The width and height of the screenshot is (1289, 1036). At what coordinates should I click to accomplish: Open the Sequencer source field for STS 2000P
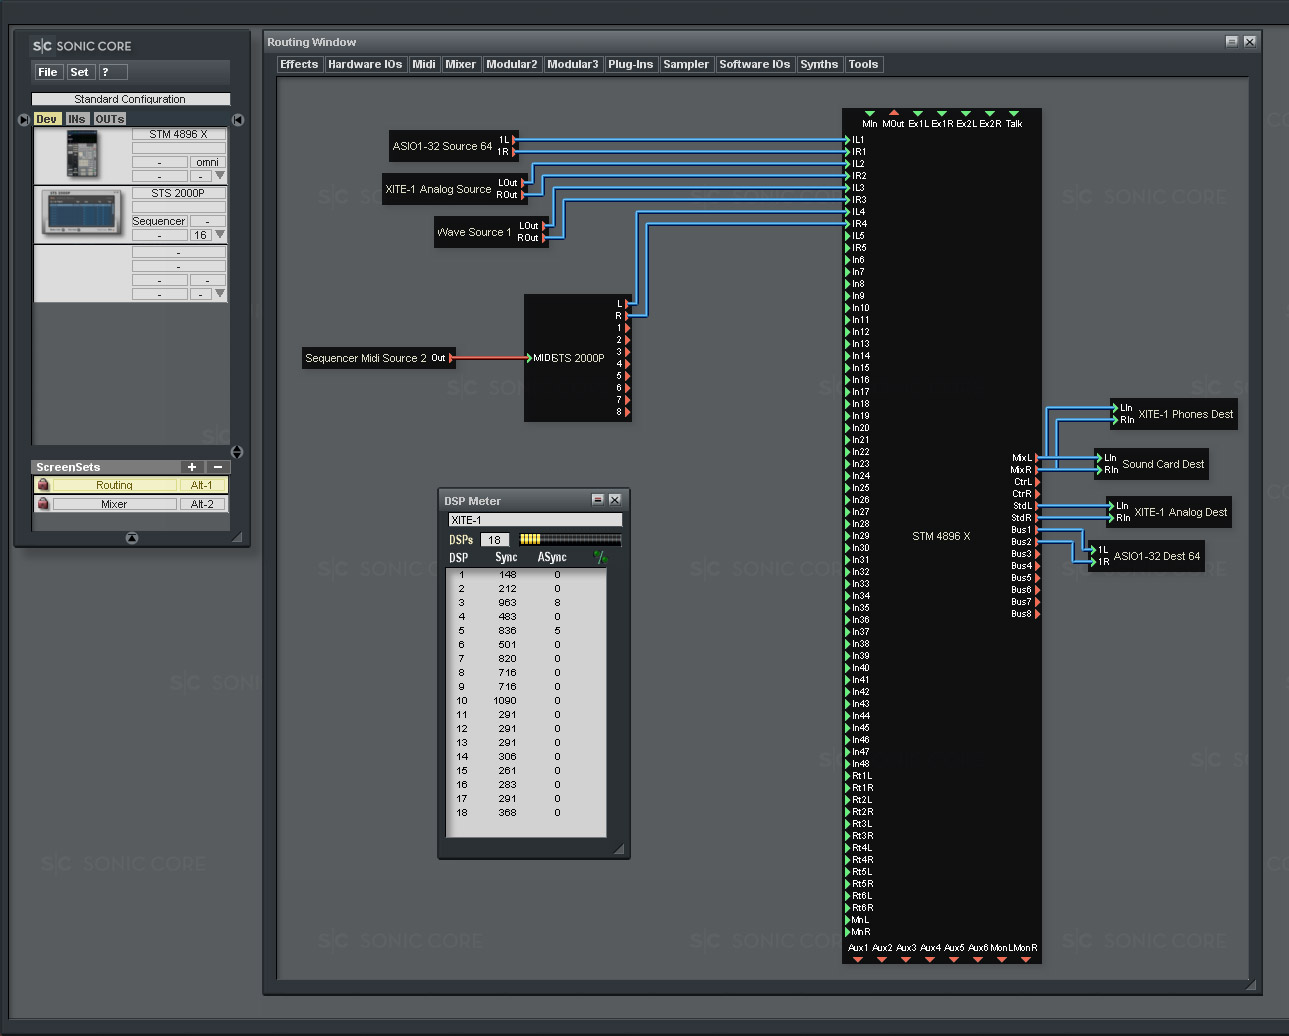[159, 221]
